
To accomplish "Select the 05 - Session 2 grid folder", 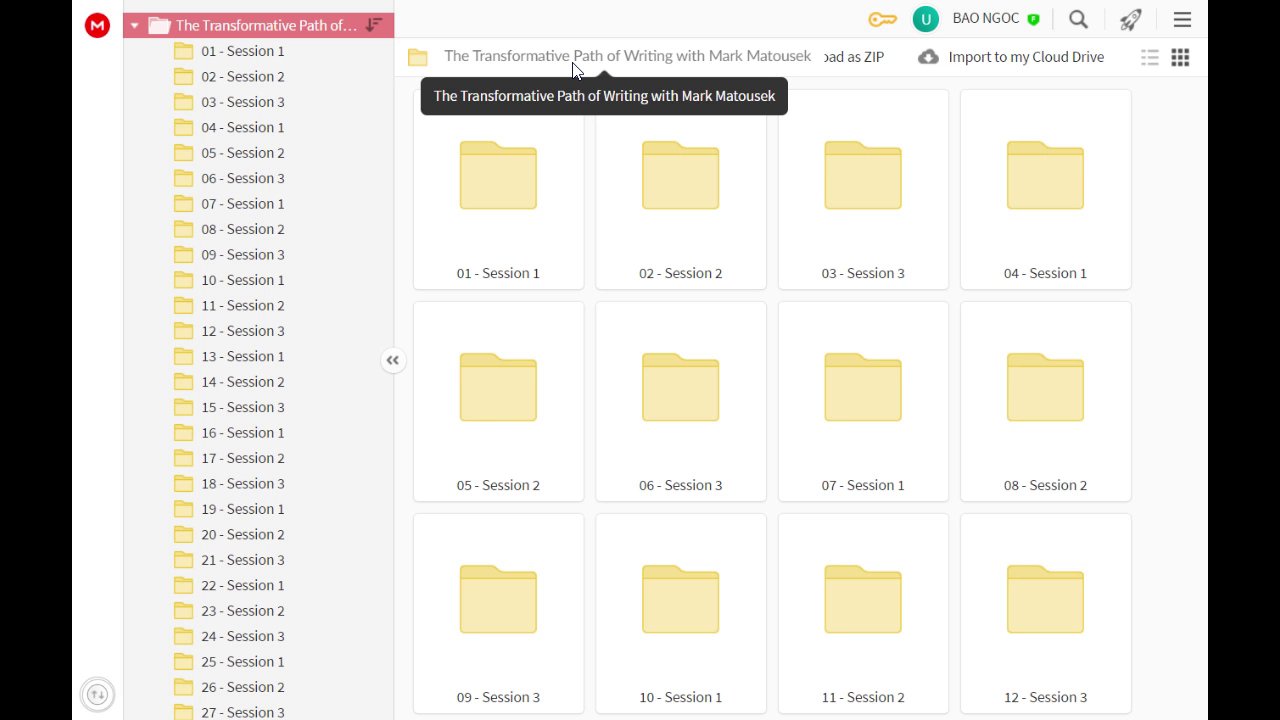I will tap(498, 401).
